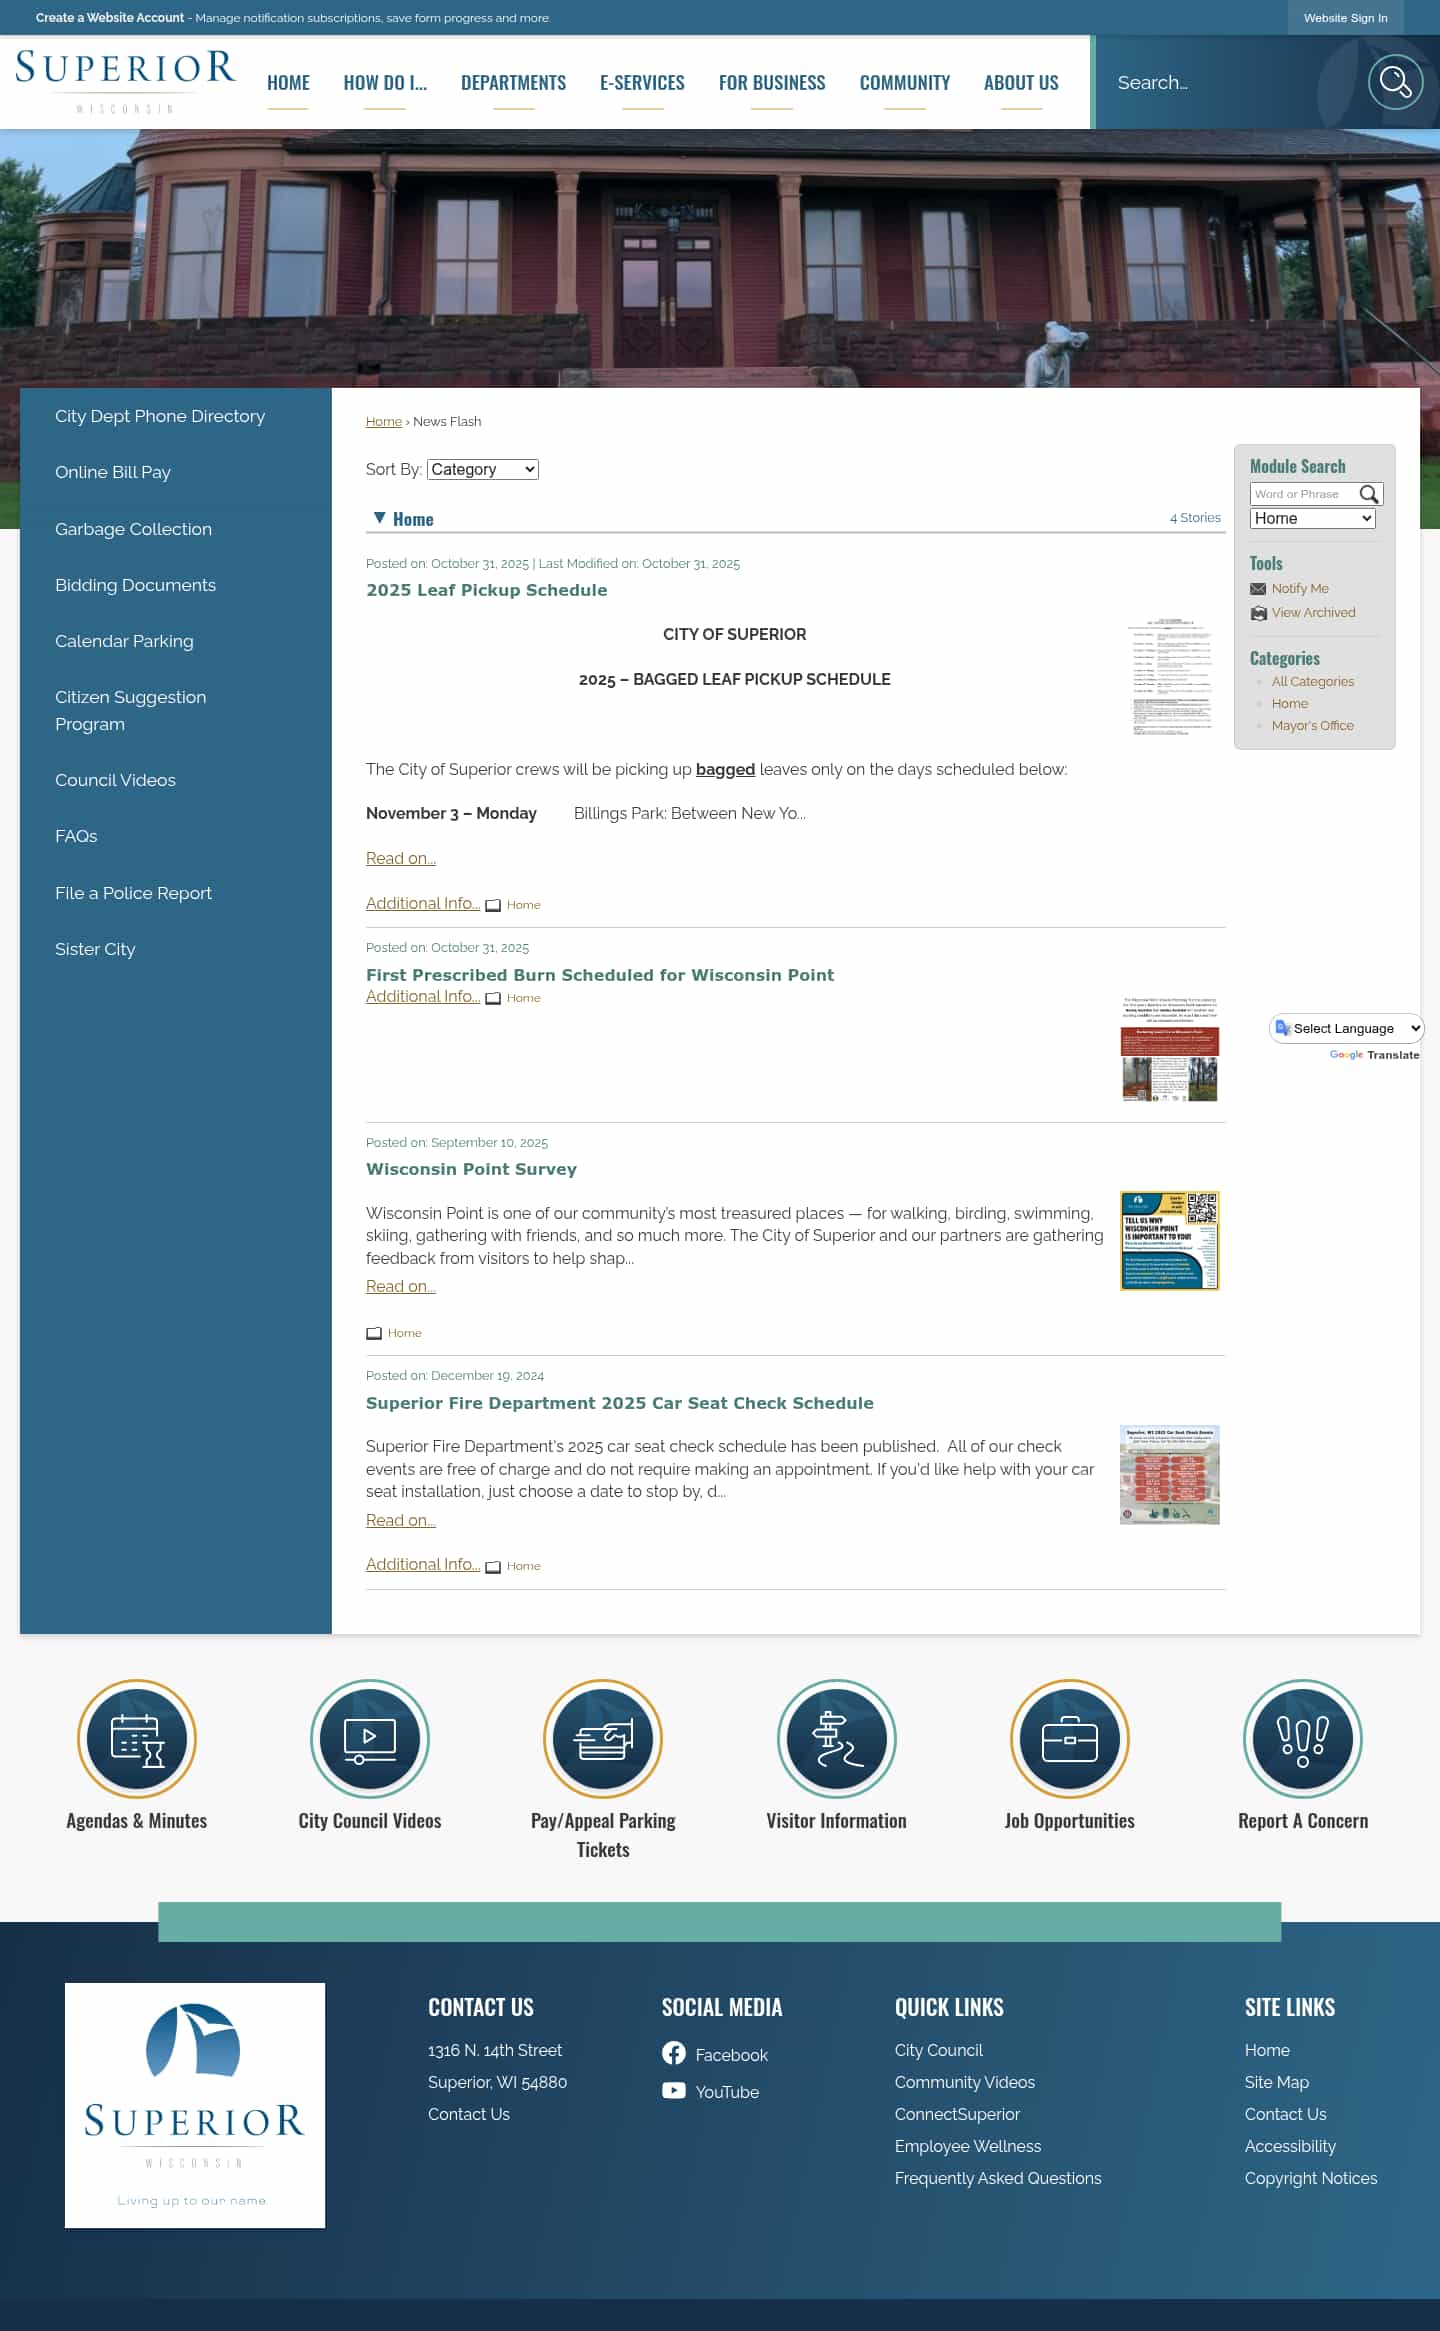The image size is (1440, 2331).
Task: Click the Home breadcrumb link
Action: point(384,422)
